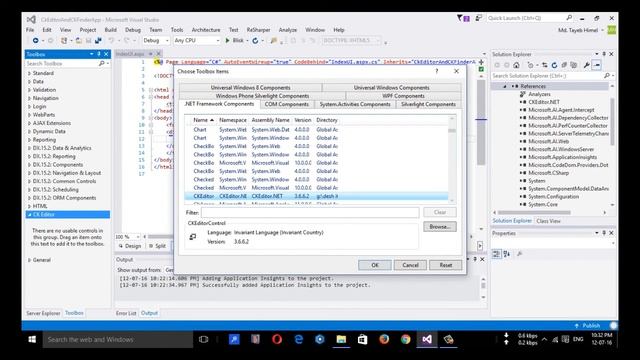Select the CKEditor row in components list
The width and height of the screenshot is (640, 360).
tap(316, 196)
